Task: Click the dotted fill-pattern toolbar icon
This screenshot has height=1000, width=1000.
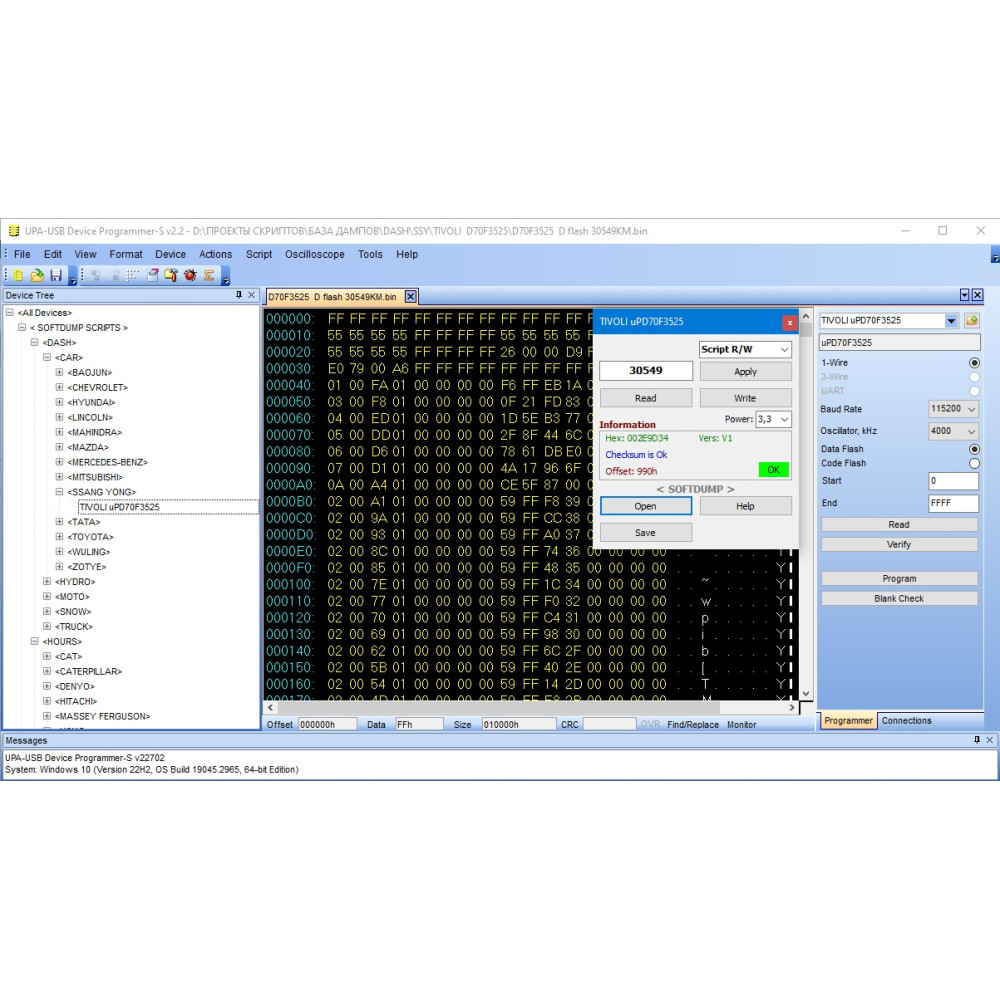Action: [x=133, y=276]
